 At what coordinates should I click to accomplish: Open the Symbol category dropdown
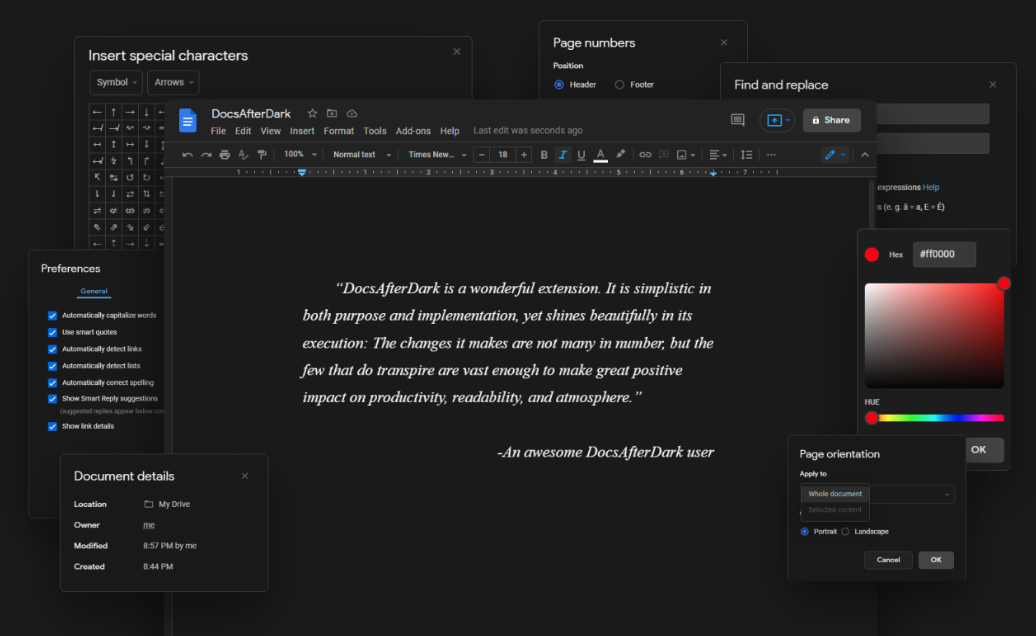(116, 83)
